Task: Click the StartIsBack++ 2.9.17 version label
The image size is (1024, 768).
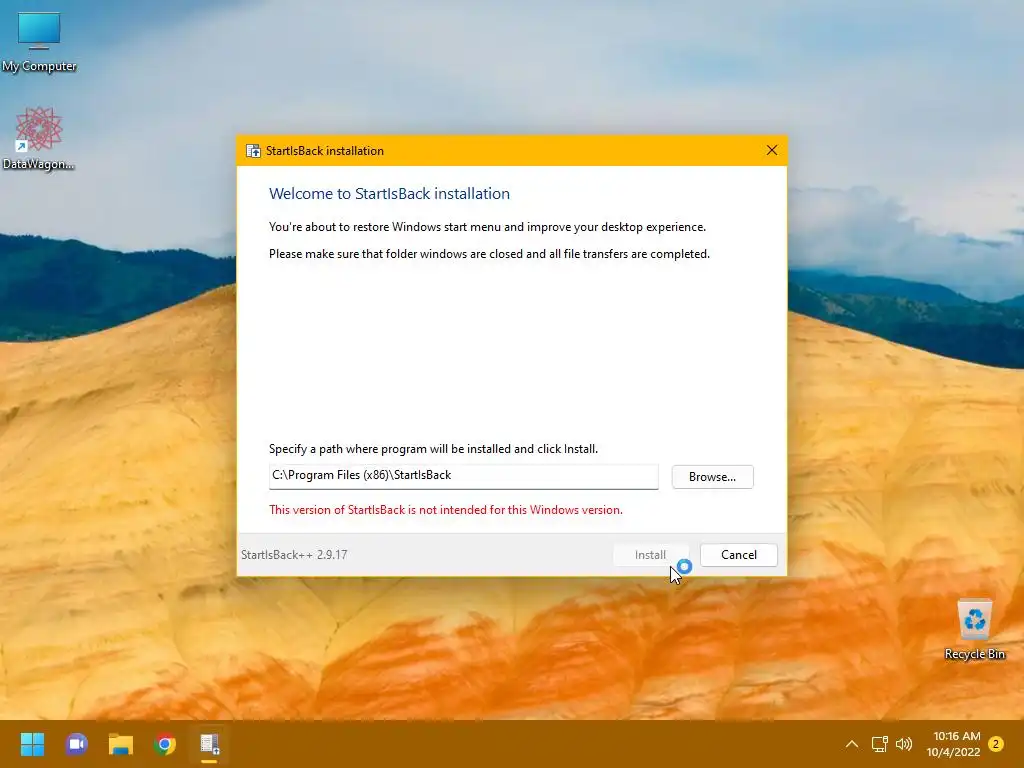Action: tap(294, 554)
